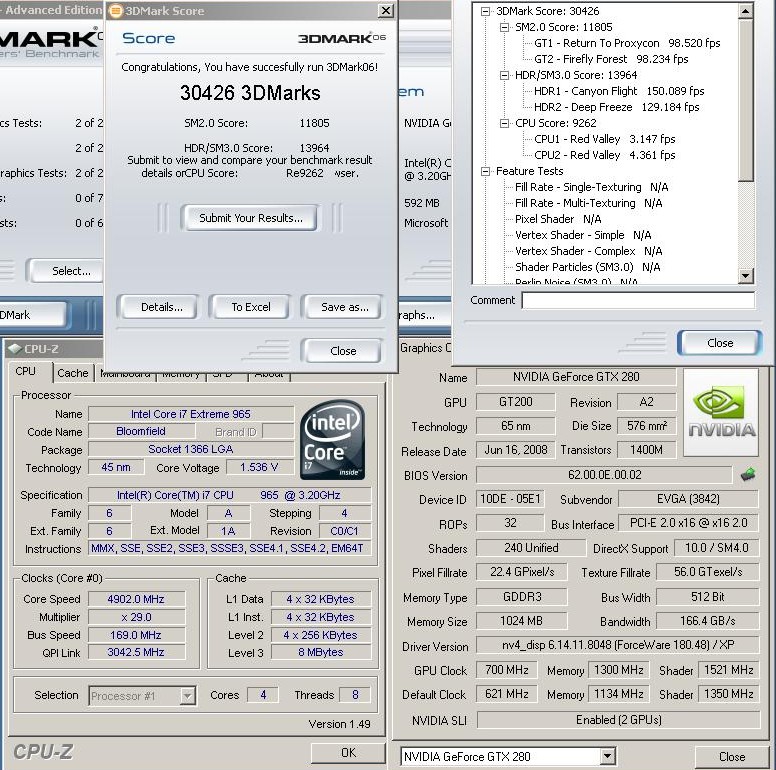Click the Graphs button in 3DMark window
Image resolution: width=776 pixels, height=770 pixels.
(x=424, y=315)
